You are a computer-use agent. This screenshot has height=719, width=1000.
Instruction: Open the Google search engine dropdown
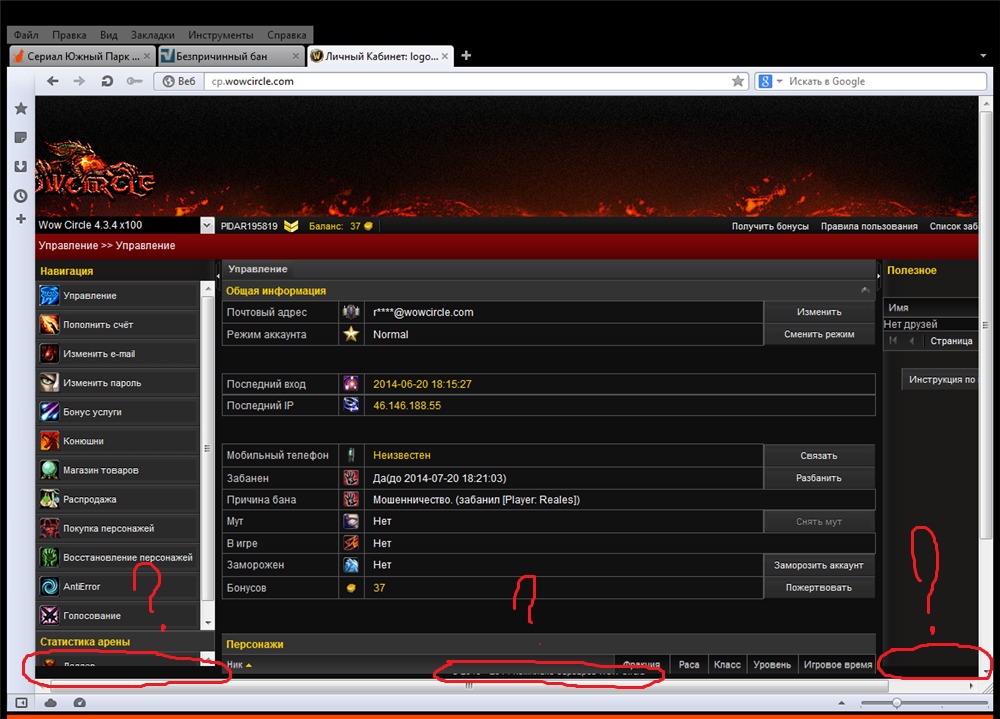point(779,81)
